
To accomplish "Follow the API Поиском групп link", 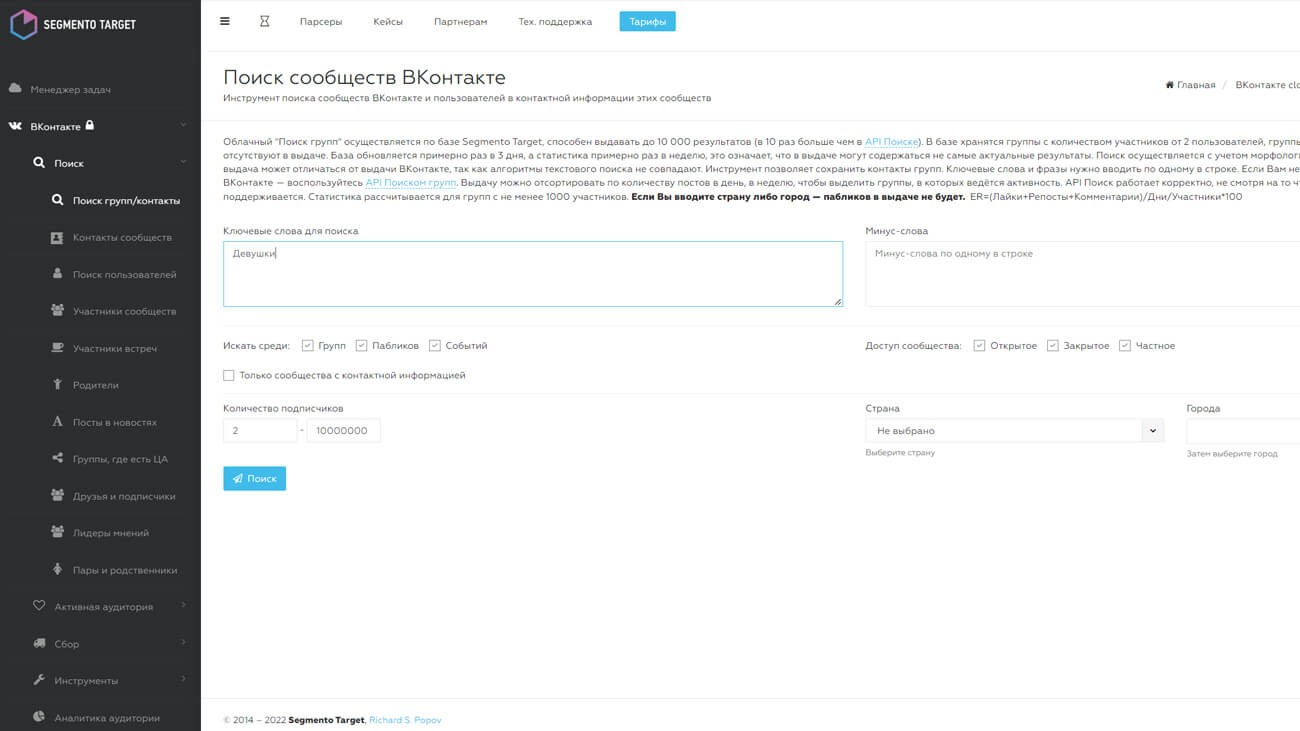I will [x=410, y=183].
